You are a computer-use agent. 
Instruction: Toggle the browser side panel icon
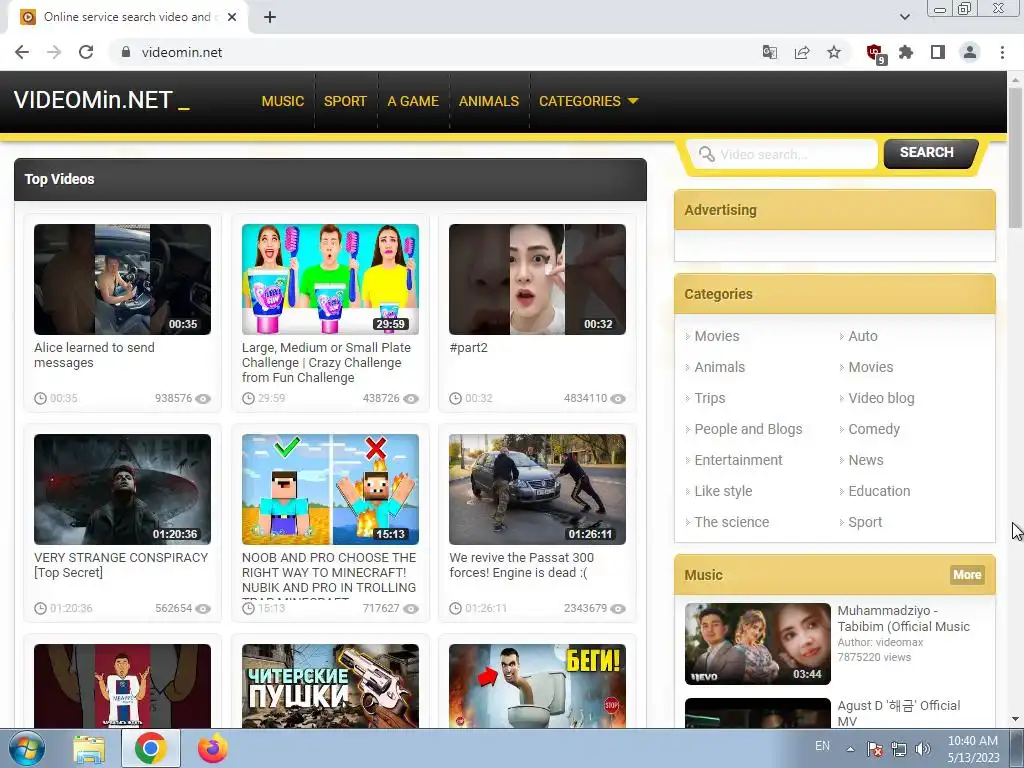coord(938,52)
